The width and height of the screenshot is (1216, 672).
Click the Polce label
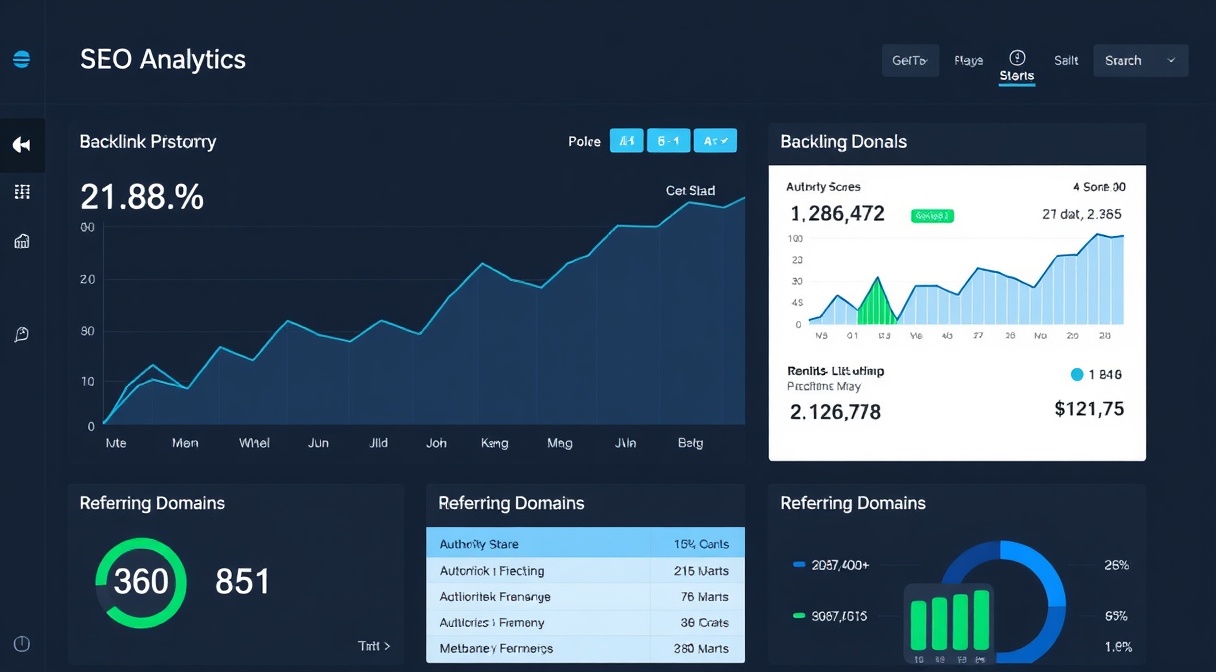click(x=585, y=141)
